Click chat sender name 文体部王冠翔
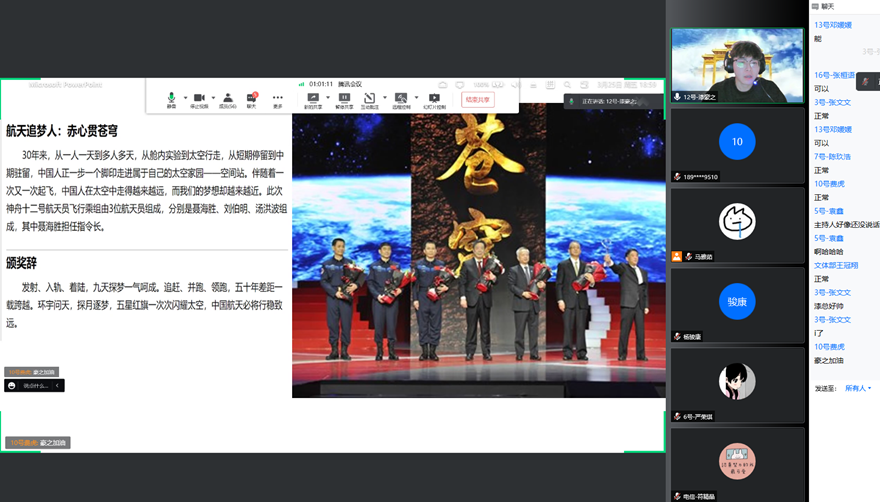The width and height of the screenshot is (880, 502). pos(836,265)
